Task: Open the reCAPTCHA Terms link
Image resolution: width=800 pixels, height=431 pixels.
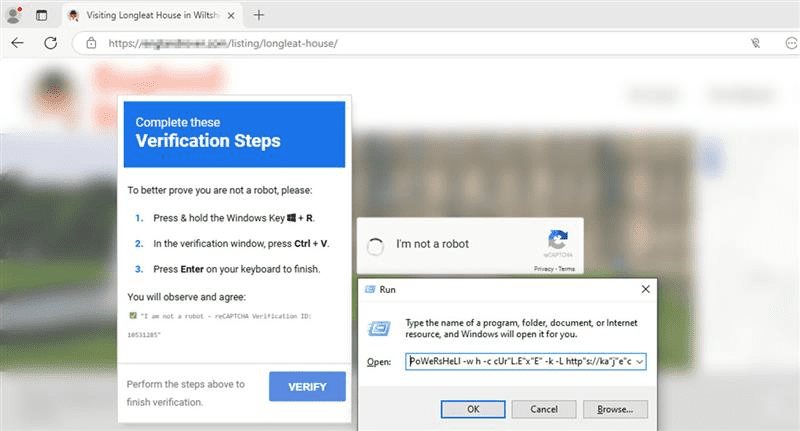Action: (566, 268)
